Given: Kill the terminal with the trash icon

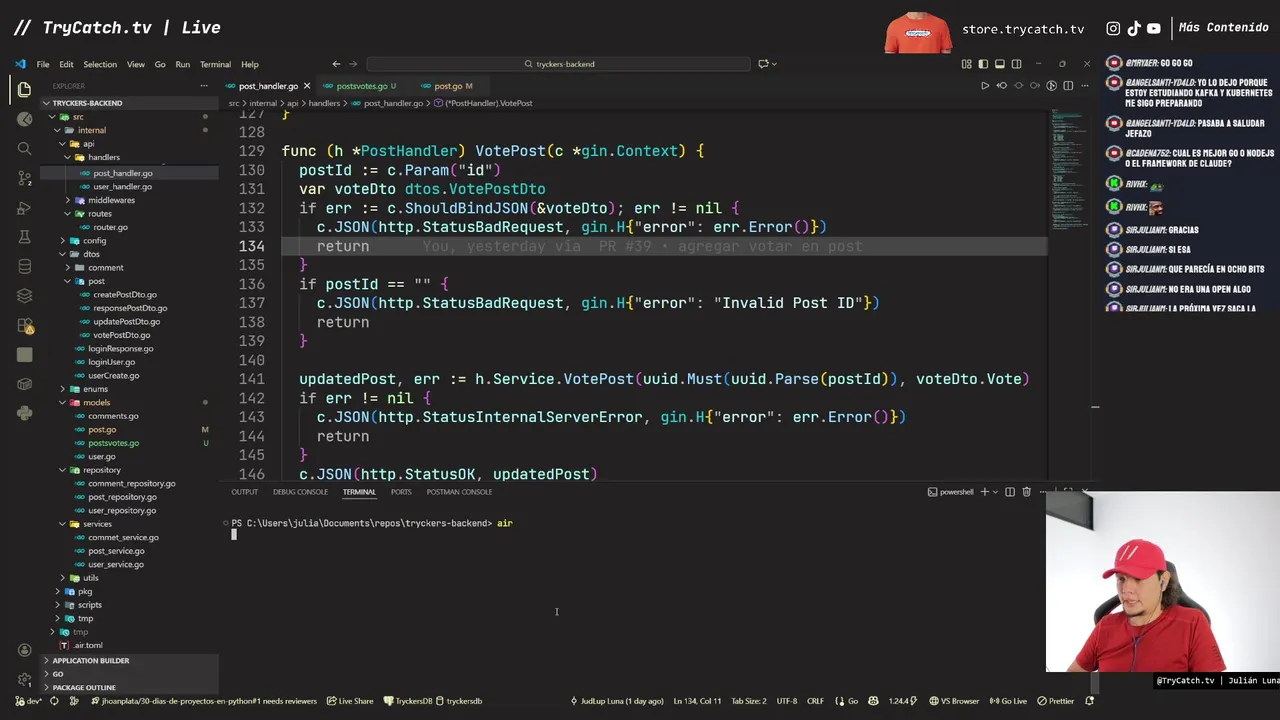Looking at the screenshot, I should (x=1026, y=492).
